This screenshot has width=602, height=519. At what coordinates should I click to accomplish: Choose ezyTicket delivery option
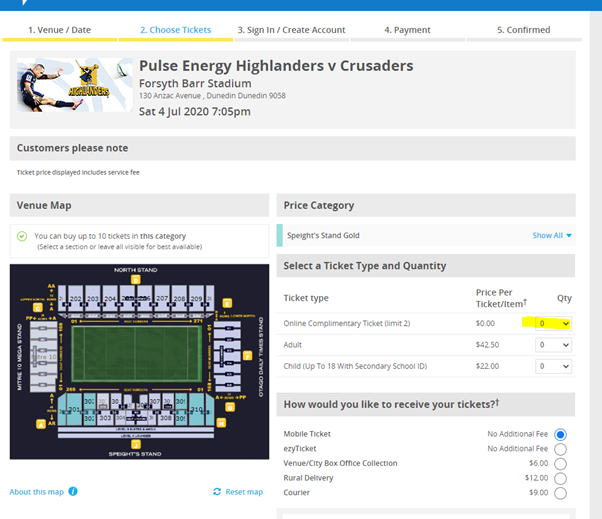(560, 449)
